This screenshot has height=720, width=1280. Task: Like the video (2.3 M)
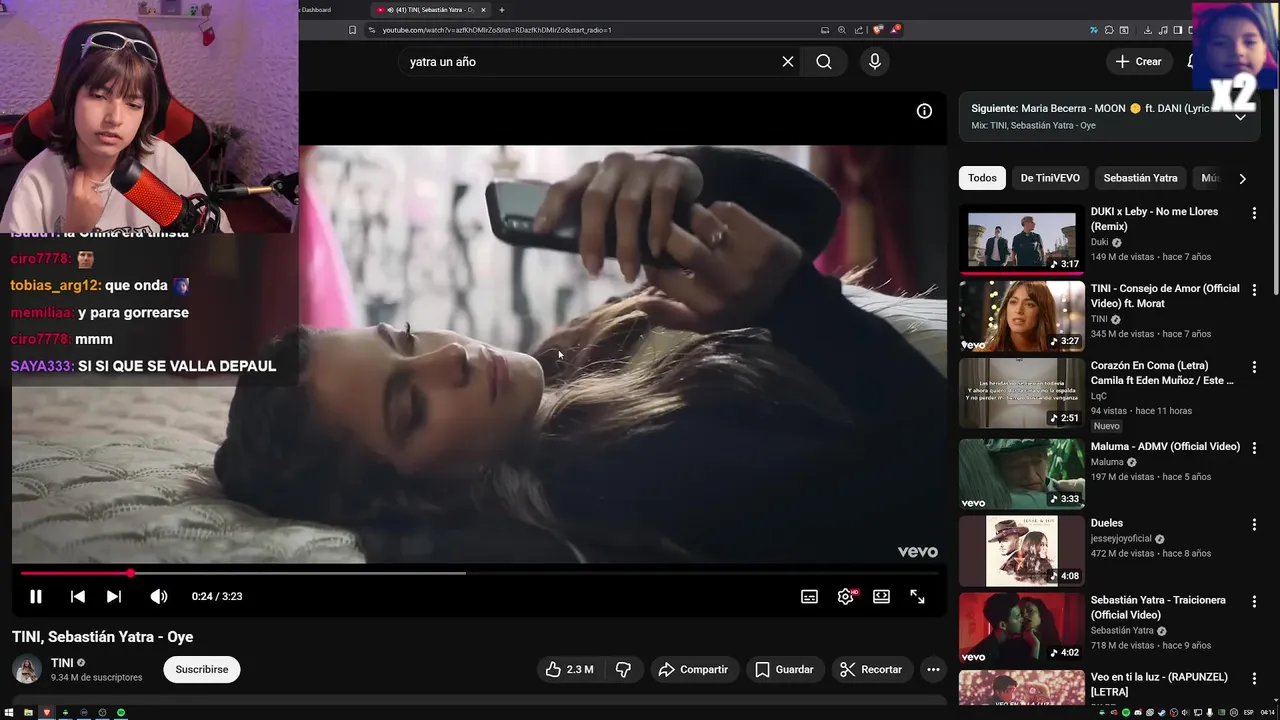coord(569,670)
